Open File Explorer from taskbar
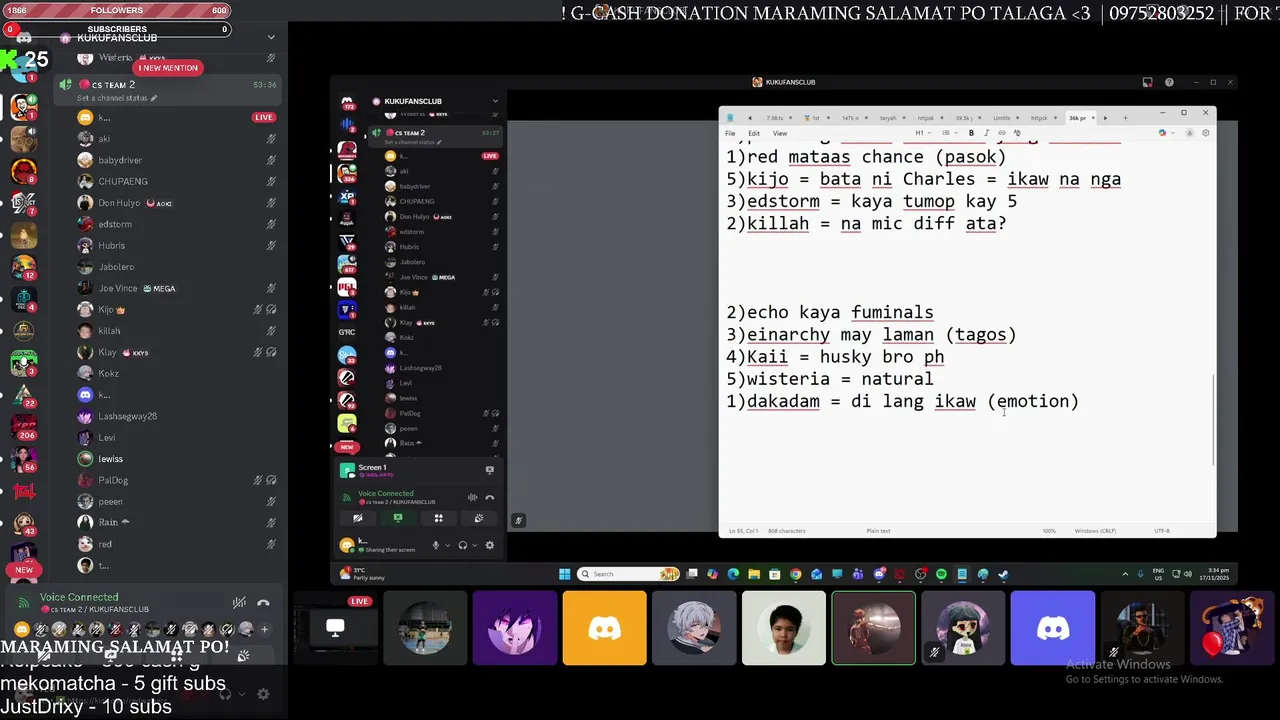 [x=753, y=574]
